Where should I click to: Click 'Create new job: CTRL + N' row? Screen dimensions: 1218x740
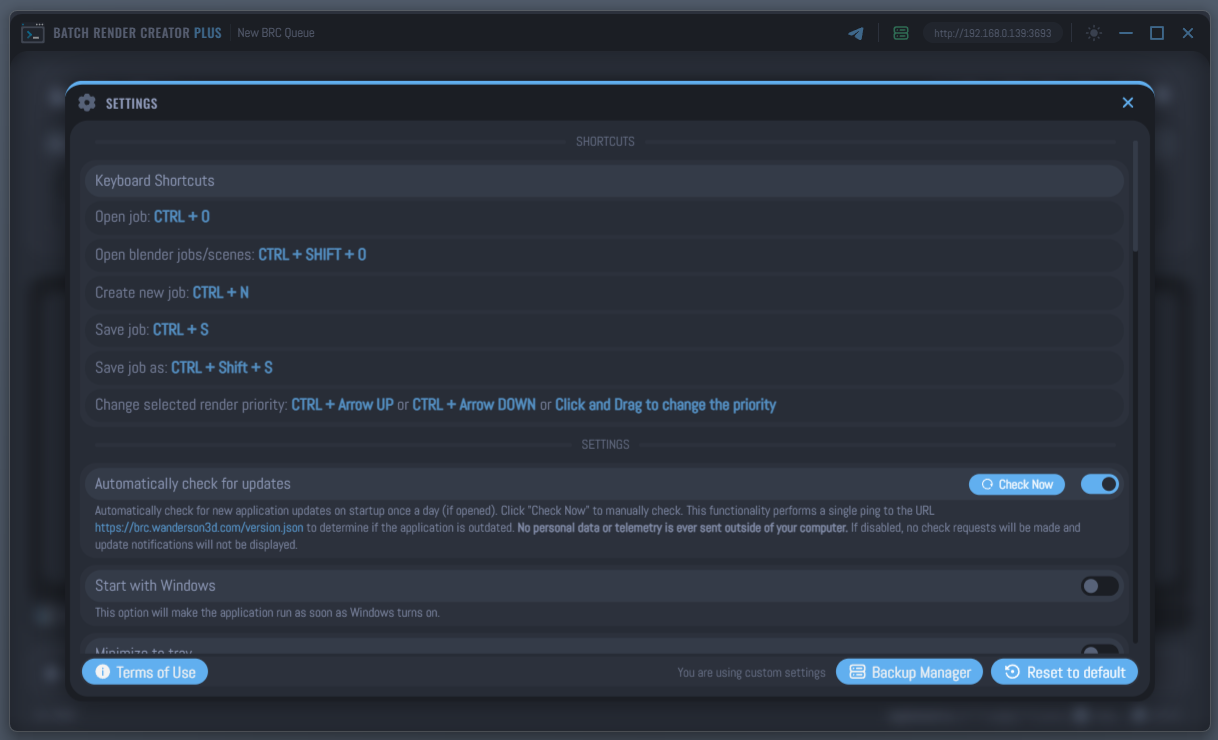click(x=604, y=293)
